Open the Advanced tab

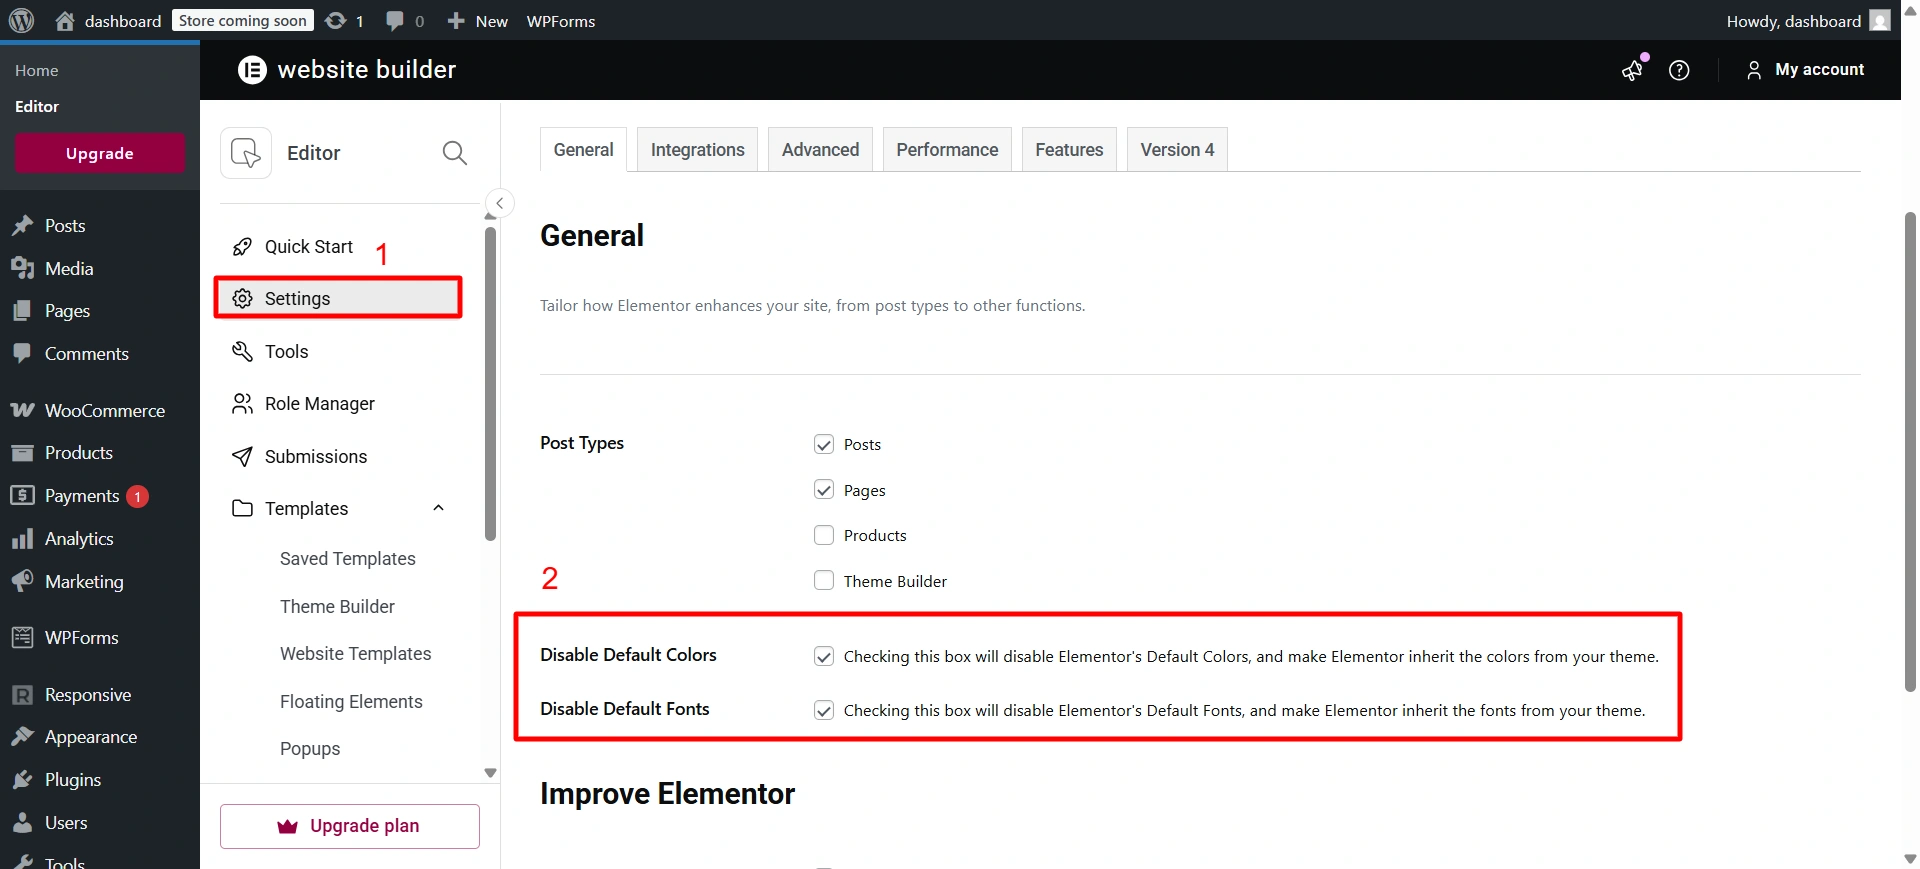coord(821,150)
